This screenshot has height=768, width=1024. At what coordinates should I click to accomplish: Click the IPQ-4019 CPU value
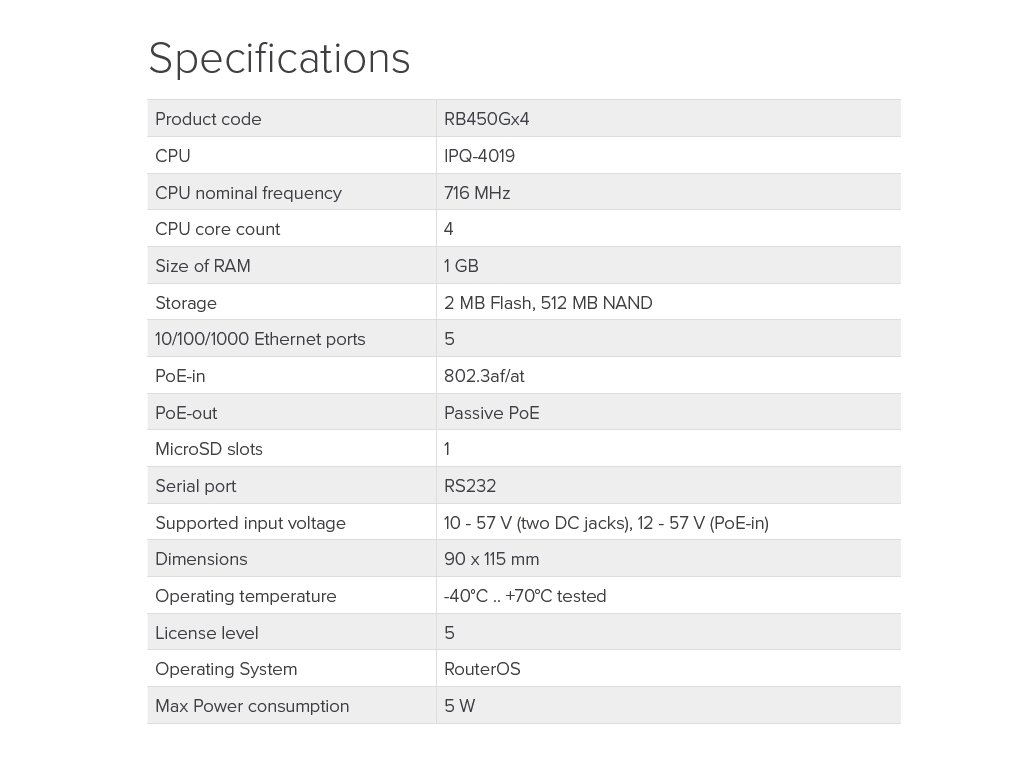pyautogui.click(x=479, y=156)
